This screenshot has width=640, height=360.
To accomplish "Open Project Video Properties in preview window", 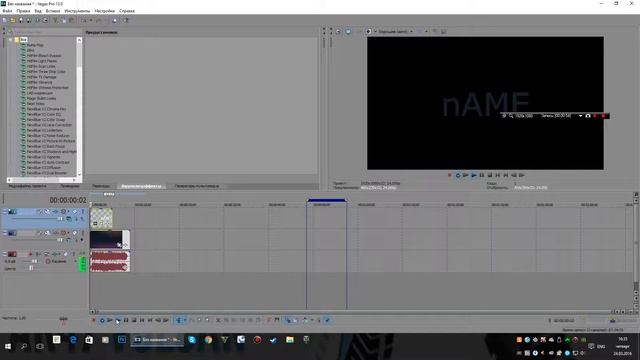I will tap(338, 31).
